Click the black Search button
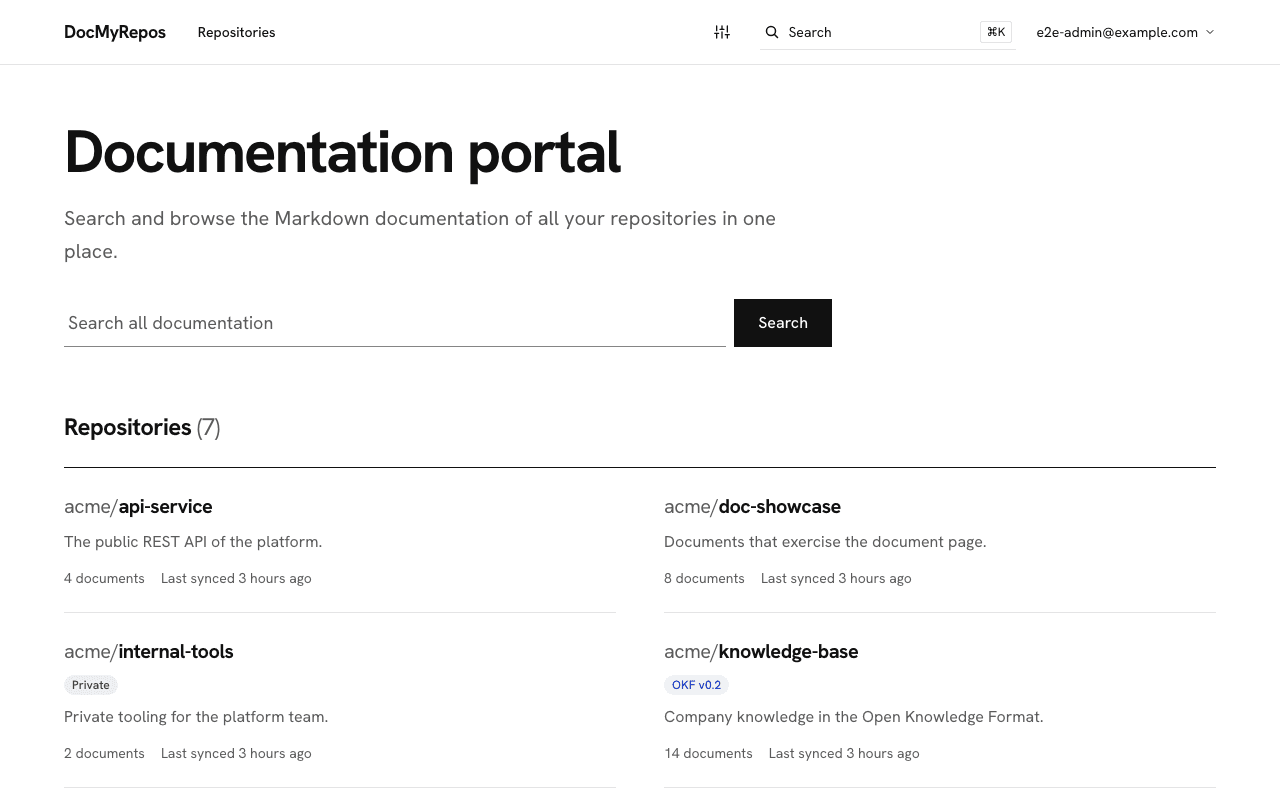1280x800 pixels. coord(783,323)
